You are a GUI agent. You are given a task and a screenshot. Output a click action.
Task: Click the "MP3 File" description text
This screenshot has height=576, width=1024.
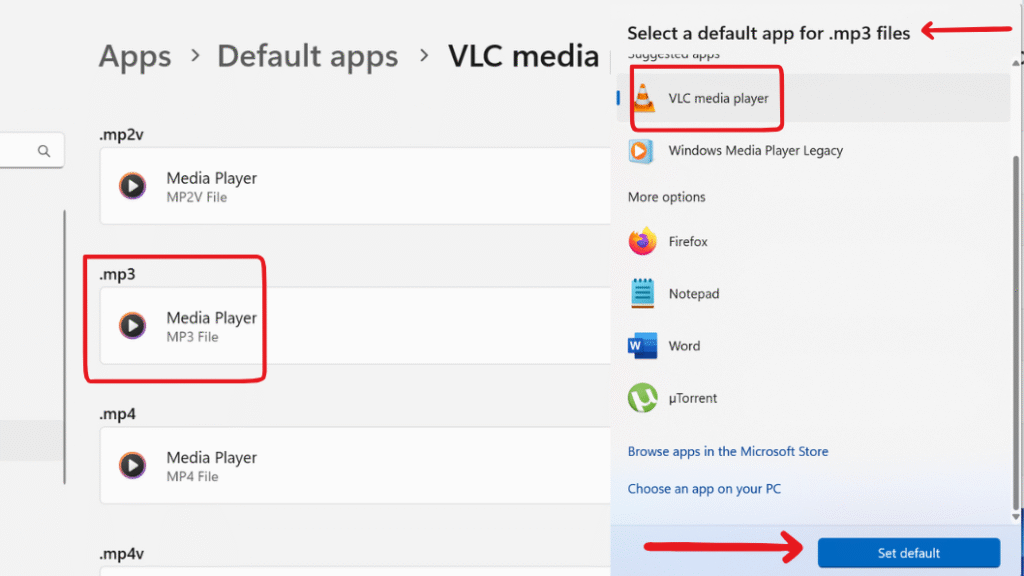192,337
